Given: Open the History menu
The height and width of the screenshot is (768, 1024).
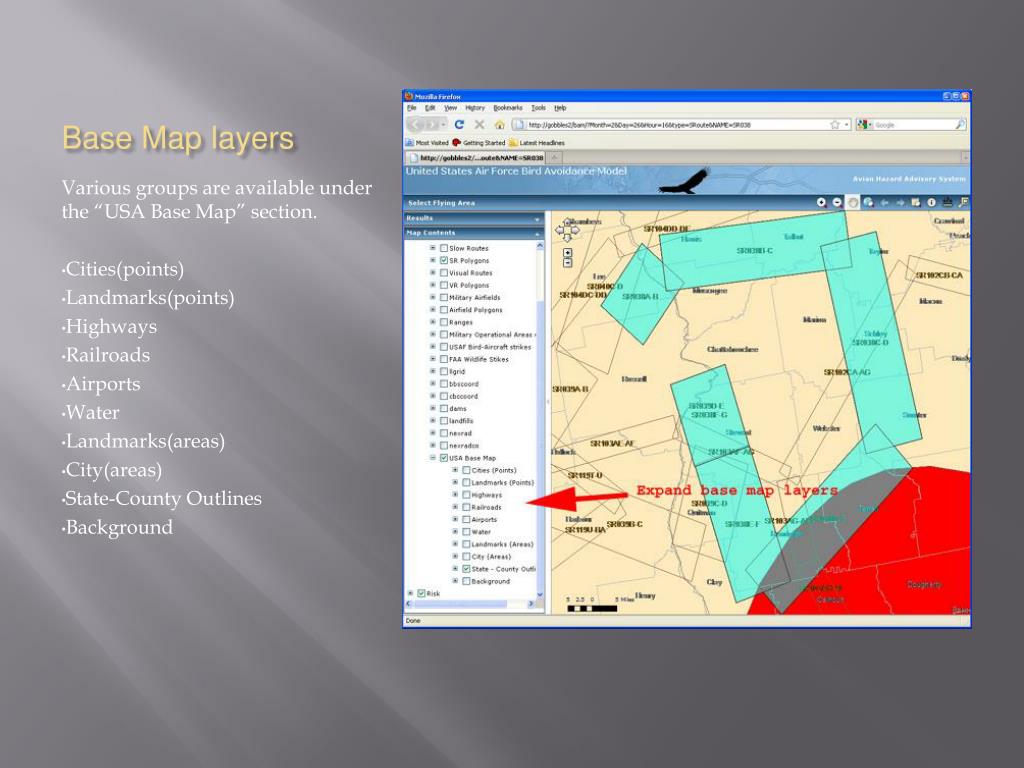Looking at the screenshot, I should pos(475,108).
